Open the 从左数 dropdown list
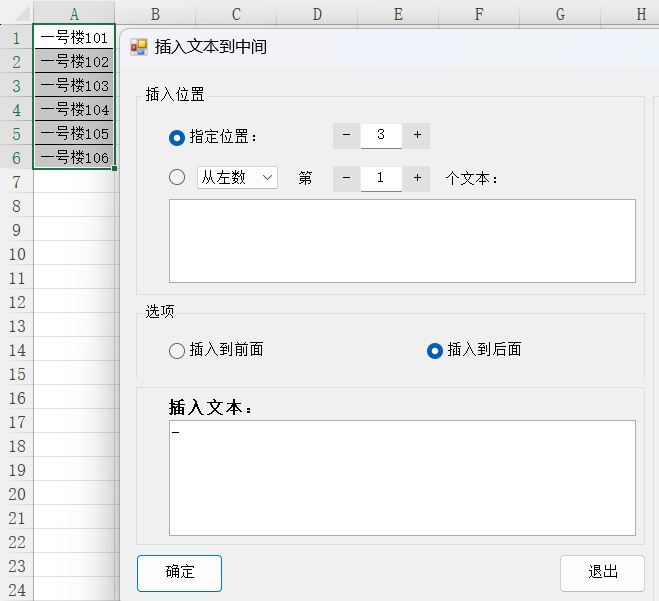Screen dimensions: 659x601 (237, 178)
